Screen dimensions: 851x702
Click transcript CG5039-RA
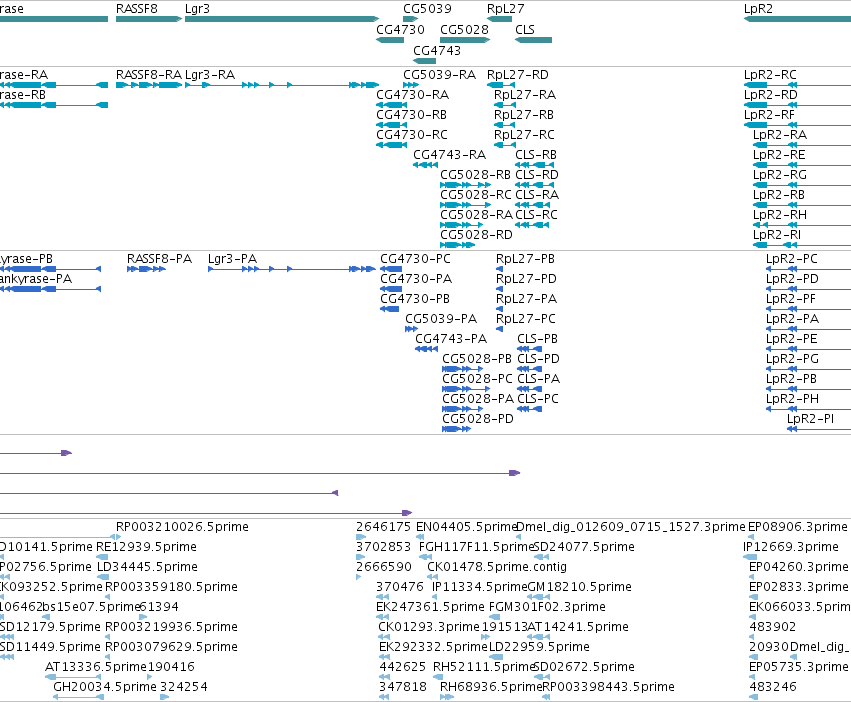click(440, 74)
